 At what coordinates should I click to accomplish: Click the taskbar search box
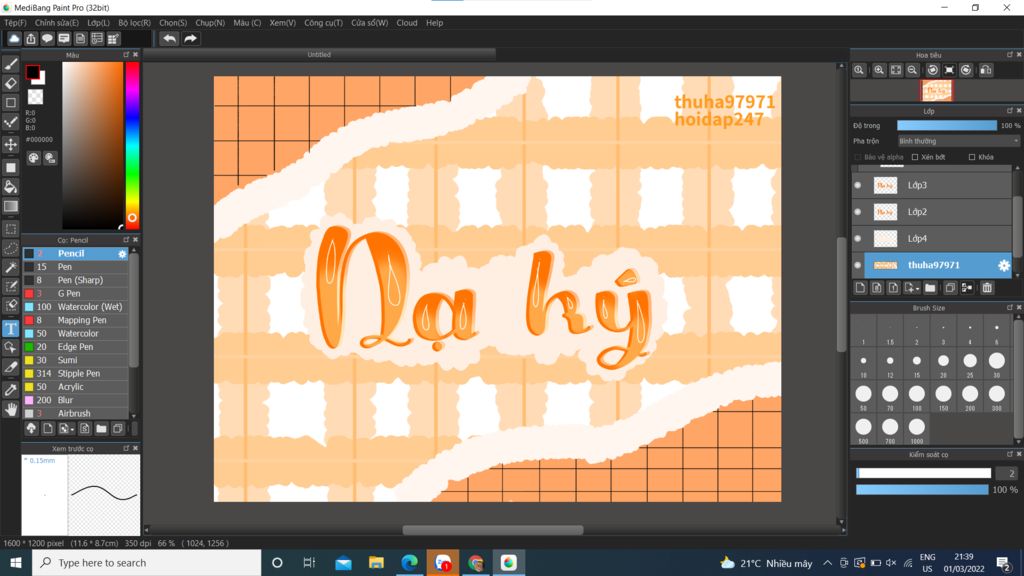coord(147,562)
